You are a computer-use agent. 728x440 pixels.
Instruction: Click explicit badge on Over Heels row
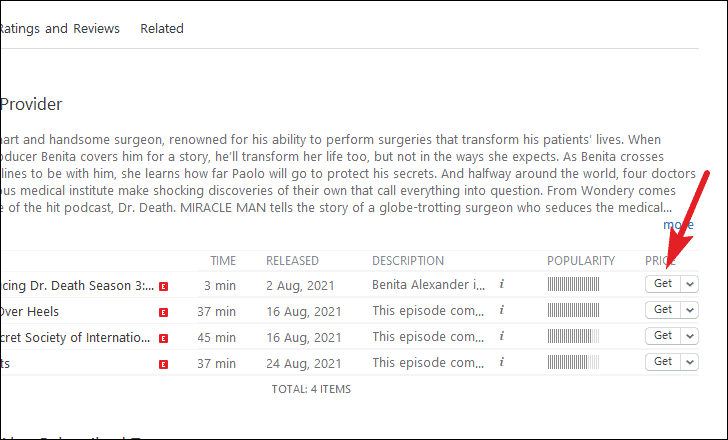[x=163, y=313]
